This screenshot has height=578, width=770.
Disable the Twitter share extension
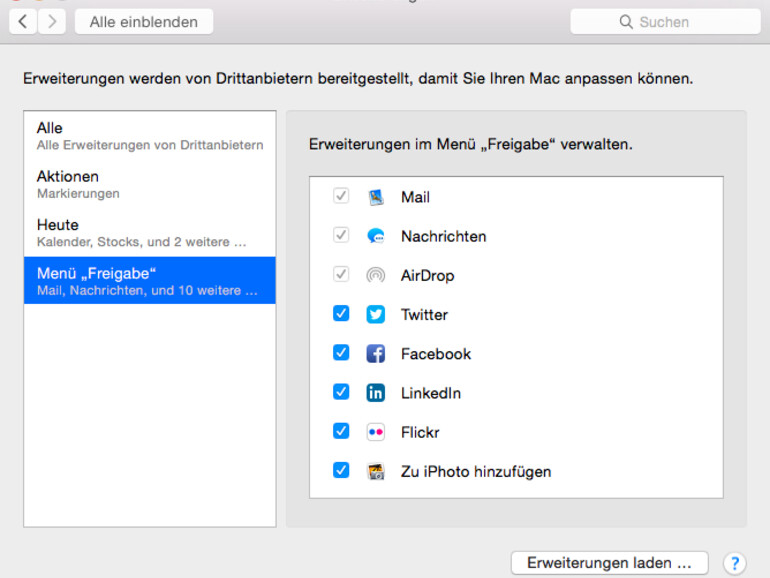[x=341, y=313]
